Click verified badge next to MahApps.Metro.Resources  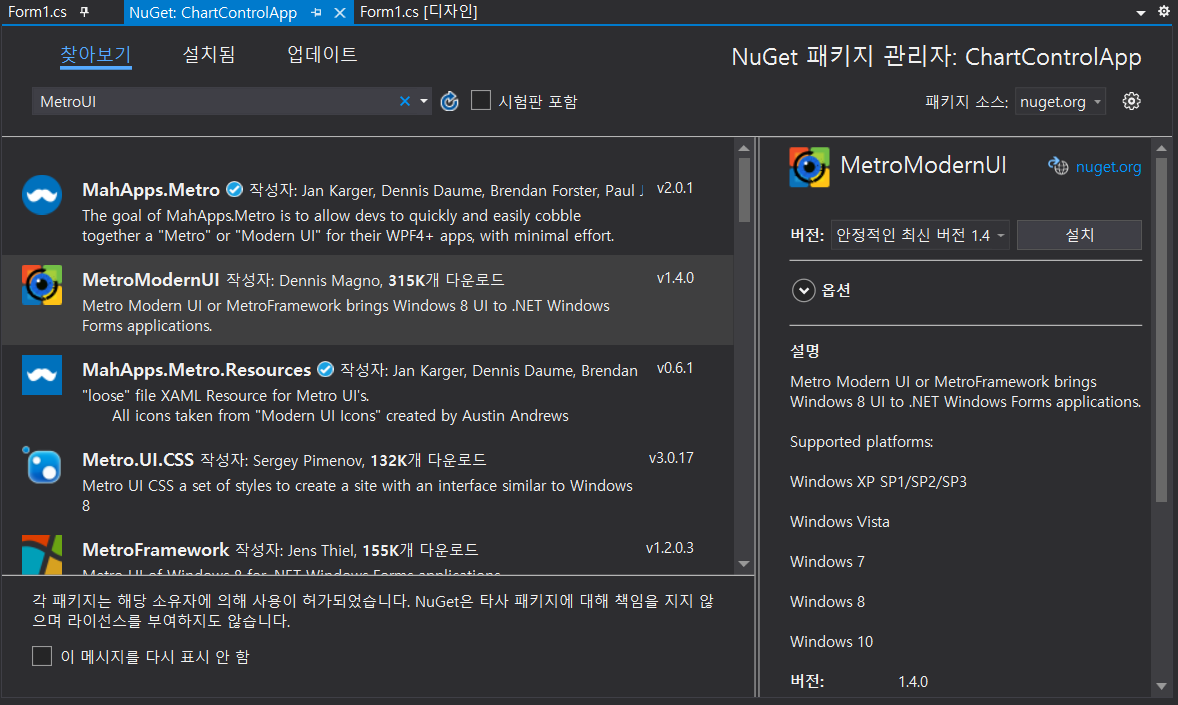325,369
